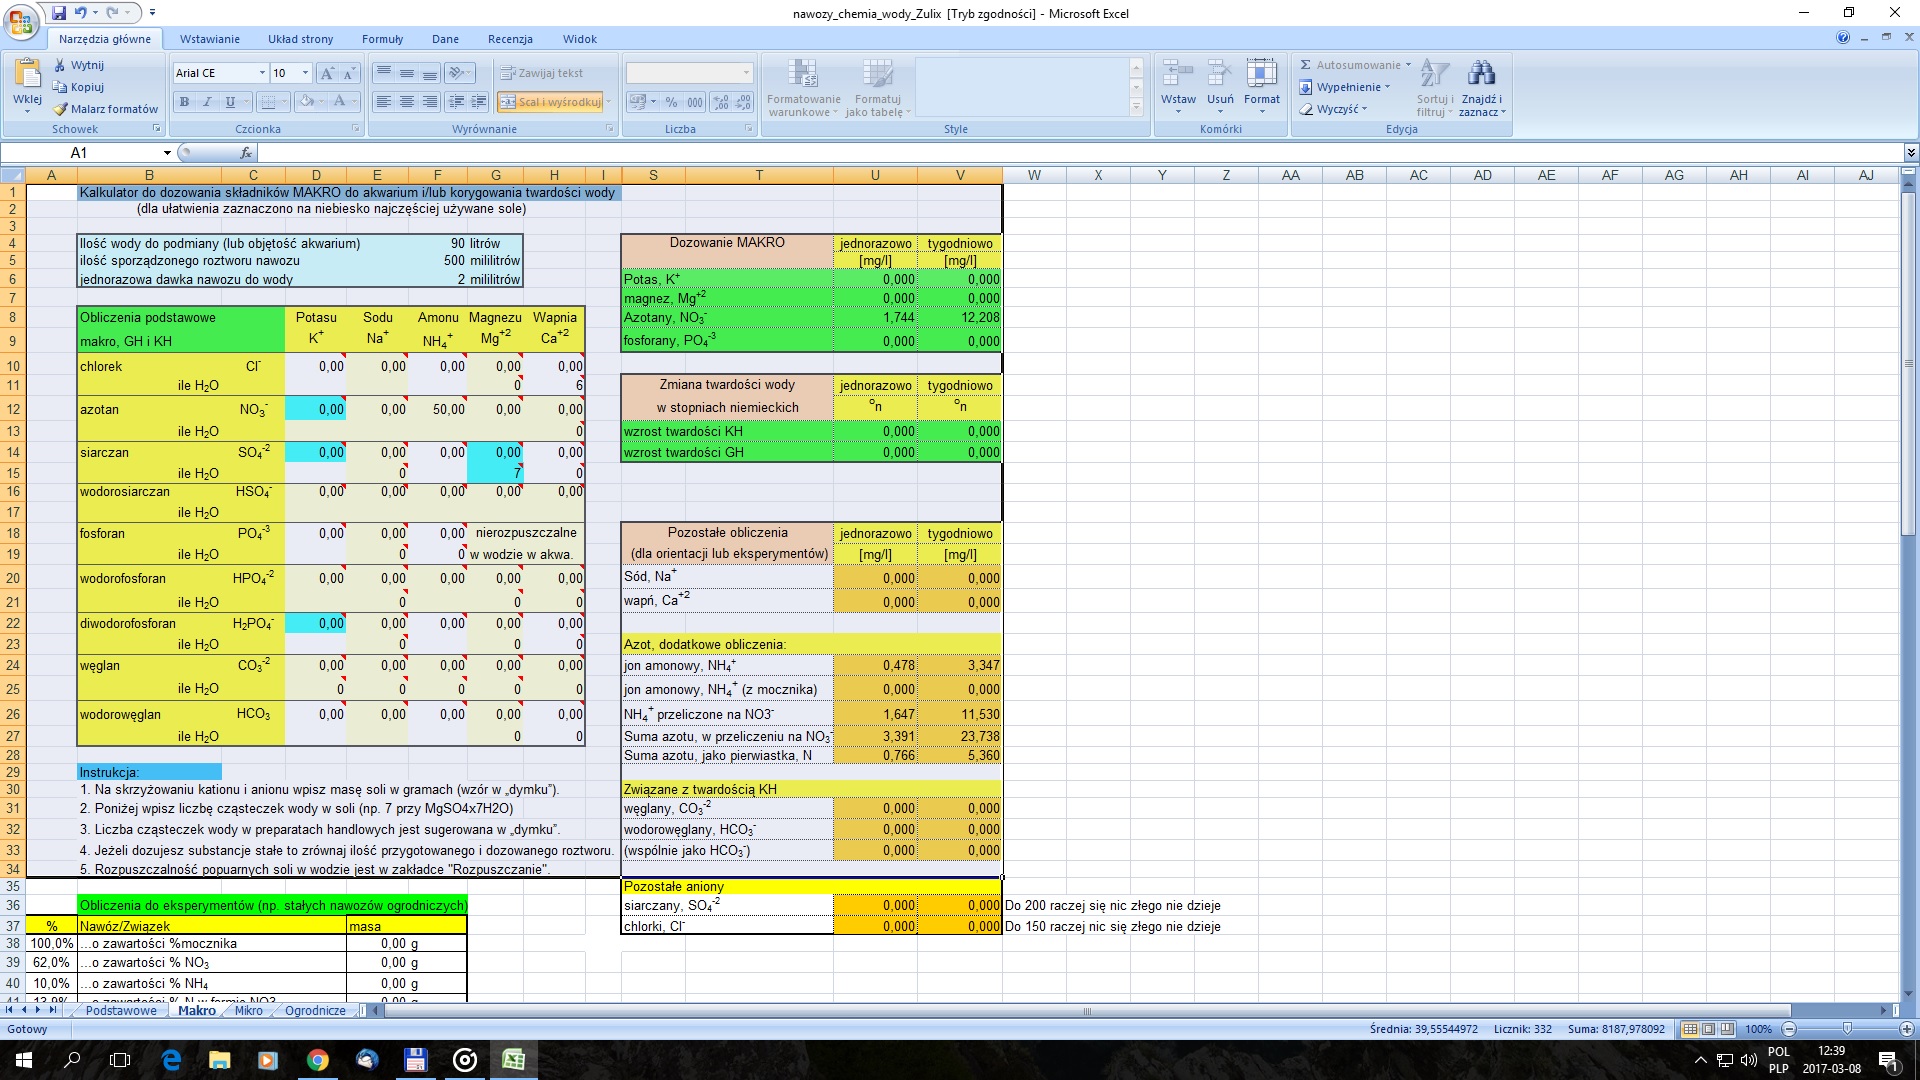Screen dimensions: 1920x1080
Task: Toggle bold formatting button
Action: tap(184, 102)
